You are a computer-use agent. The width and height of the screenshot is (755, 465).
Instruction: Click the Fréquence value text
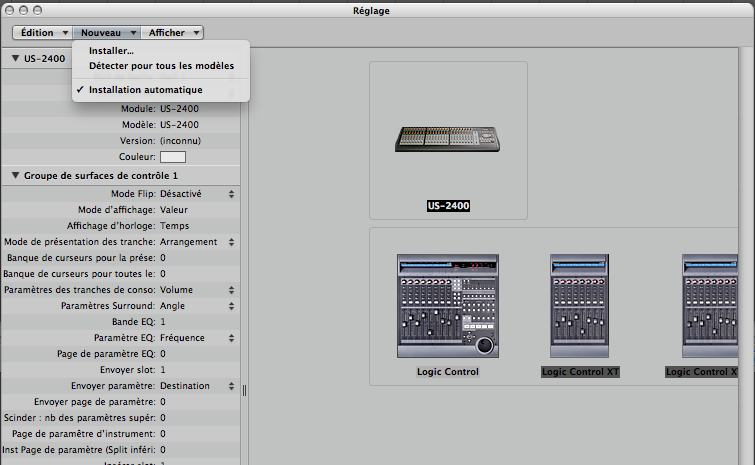182,338
